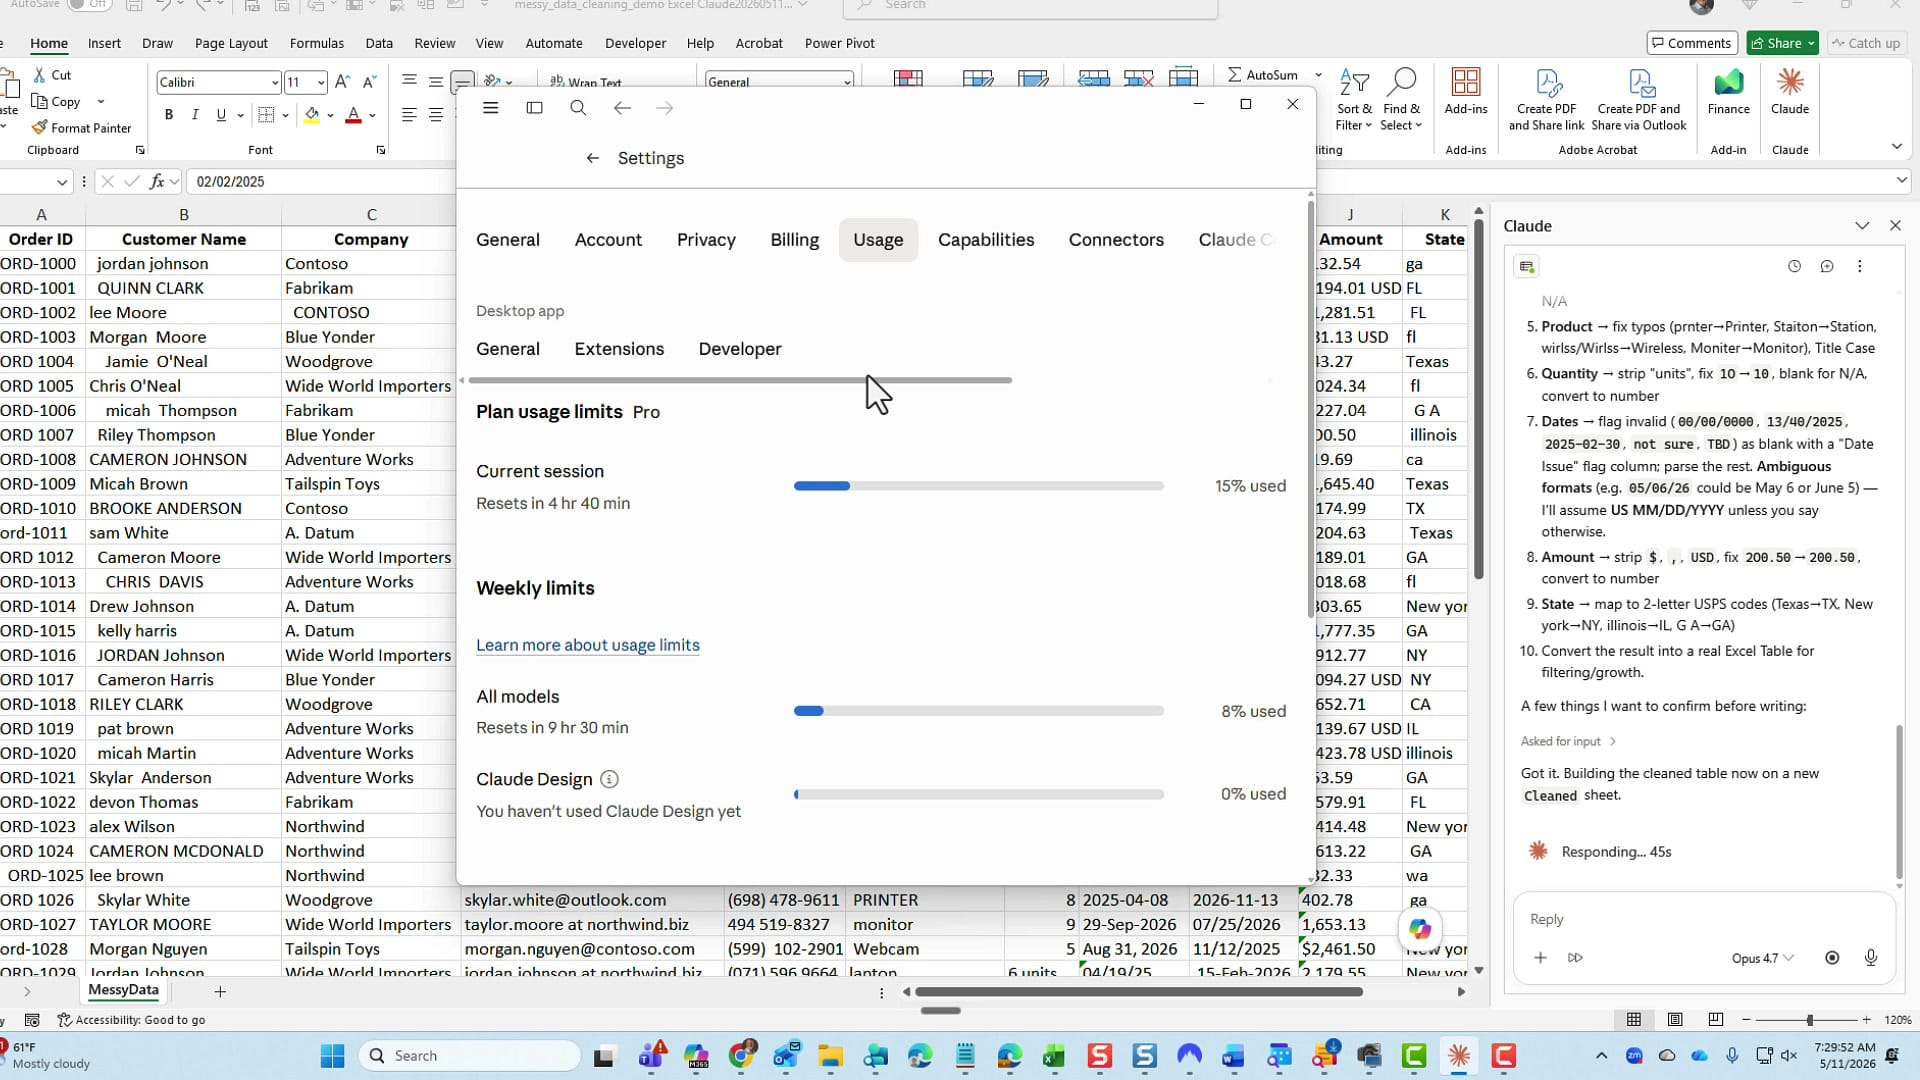Click the Create PDF and Share link icon
This screenshot has height=1080, width=1920.
1547,100
